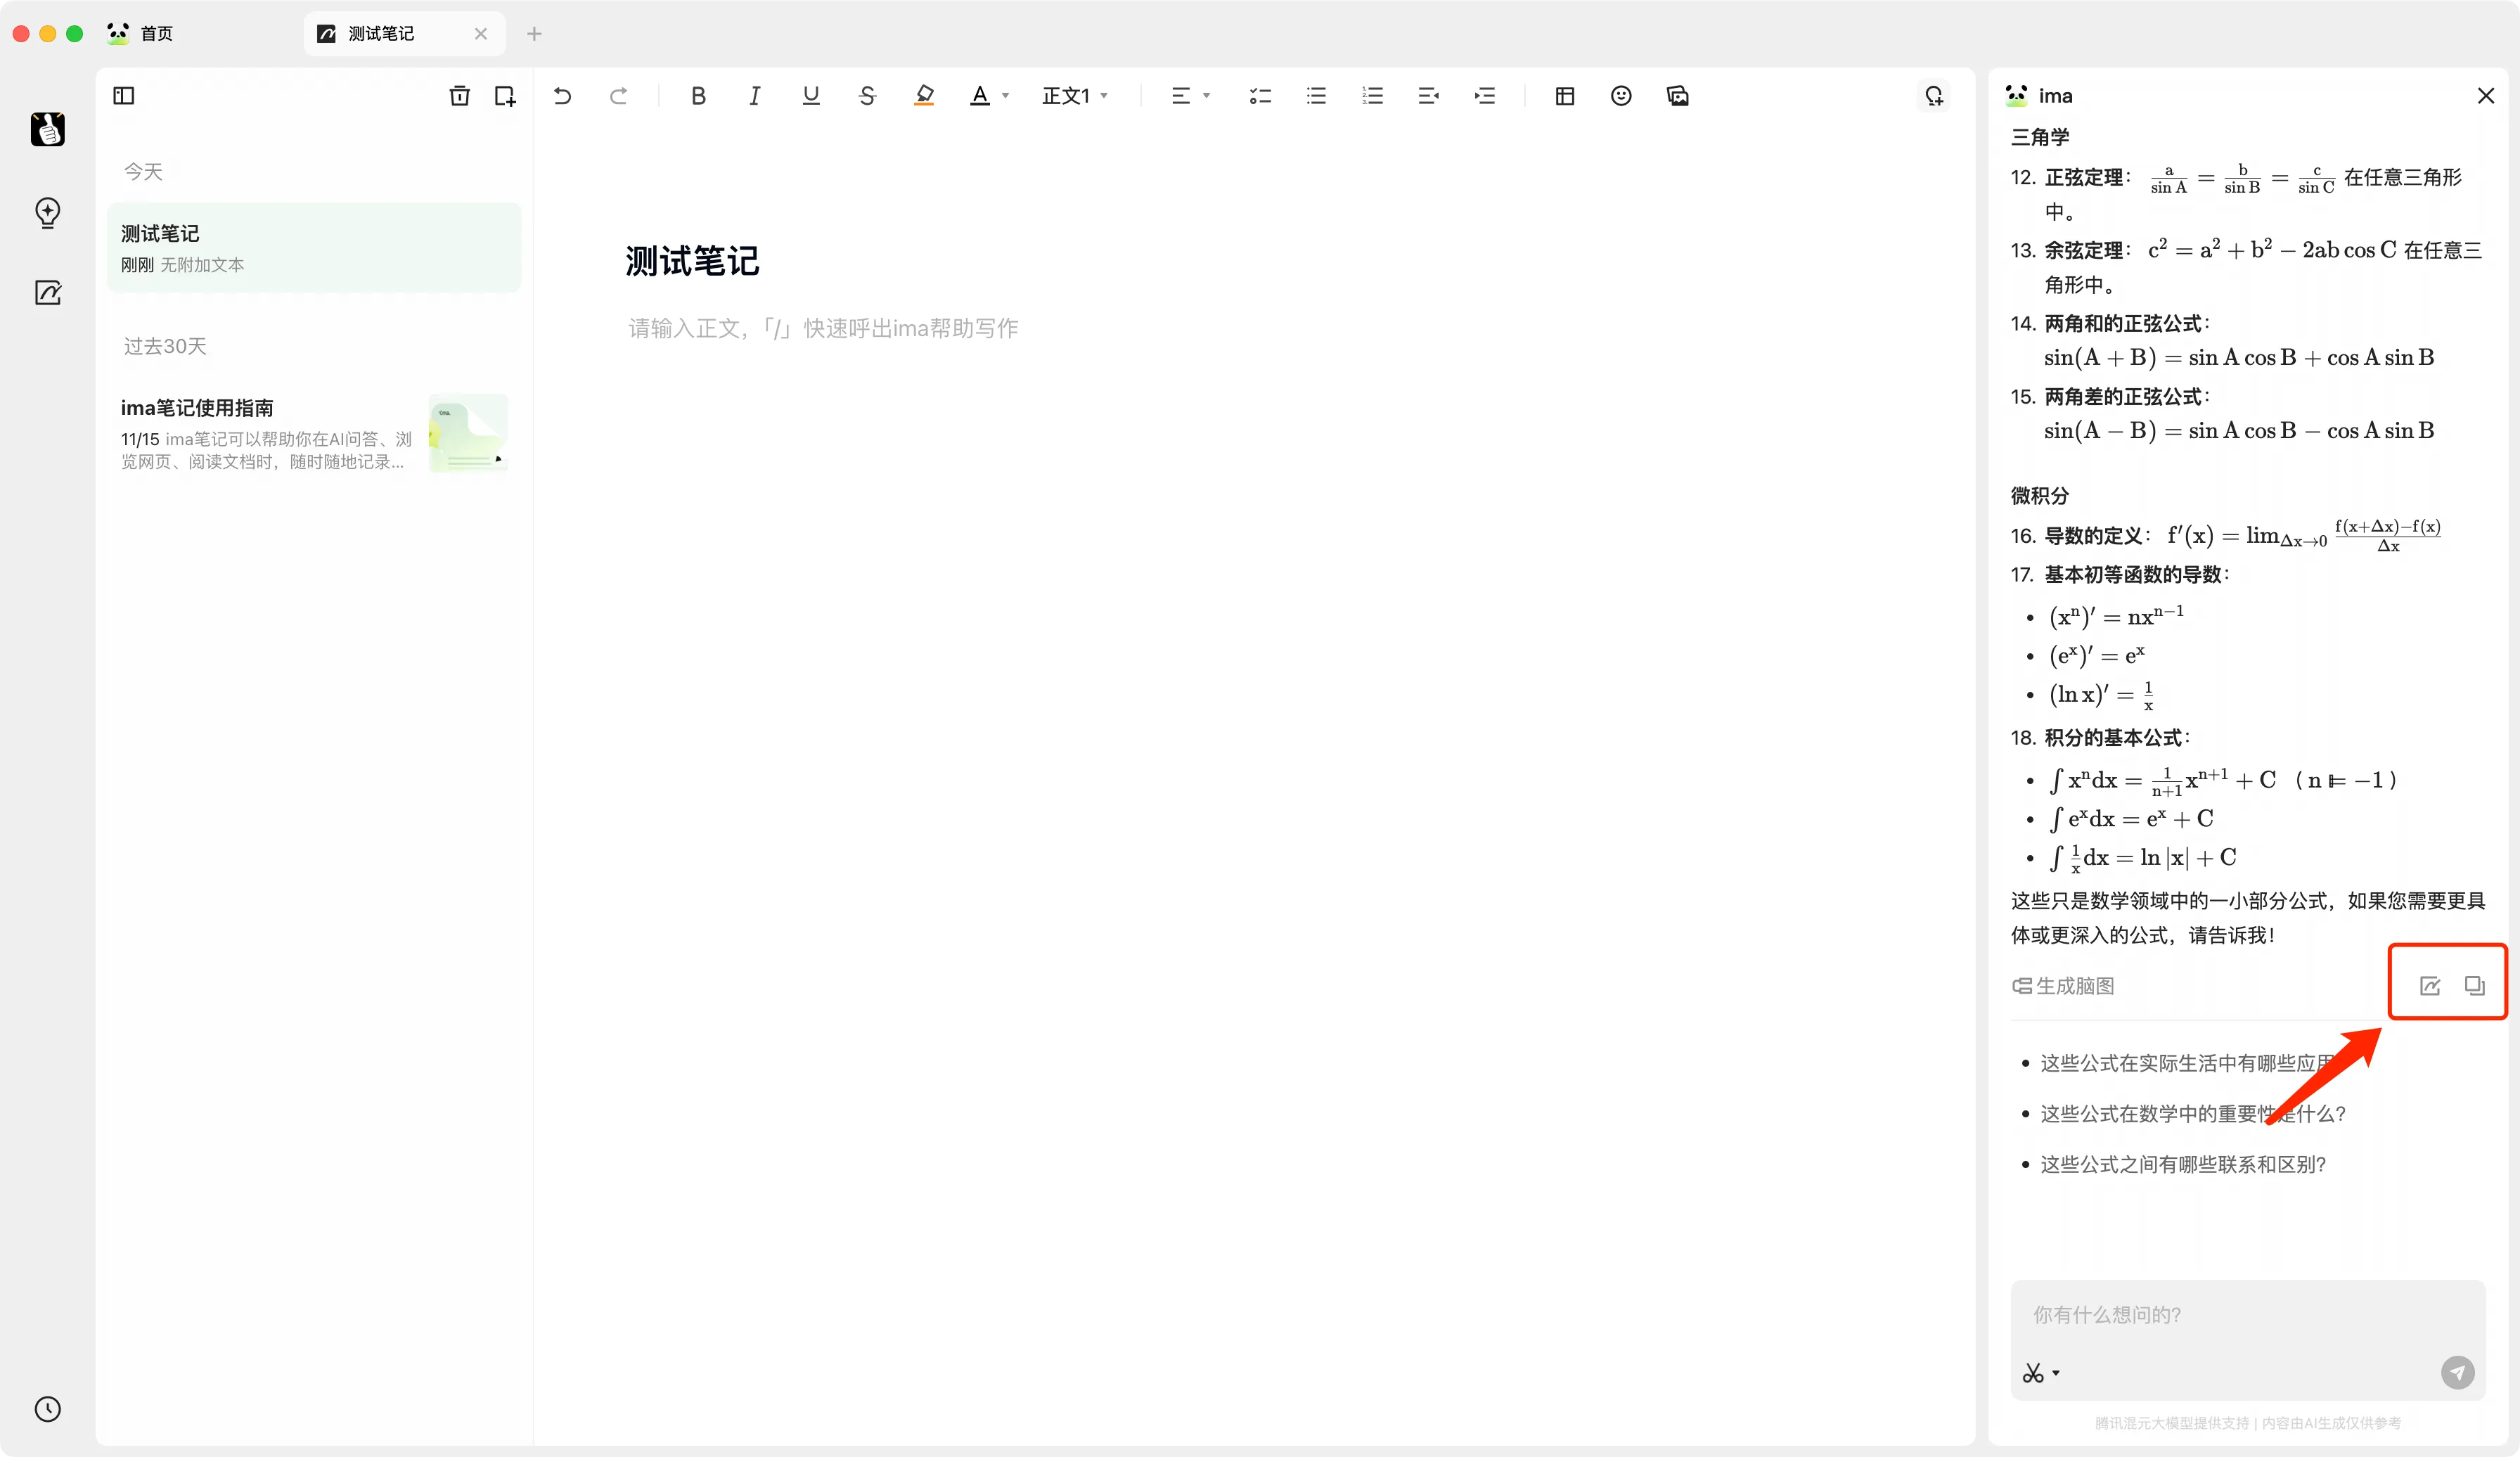
Task: Expand the screenshot scissors dropdown arrow
Action: (x=2056, y=1373)
